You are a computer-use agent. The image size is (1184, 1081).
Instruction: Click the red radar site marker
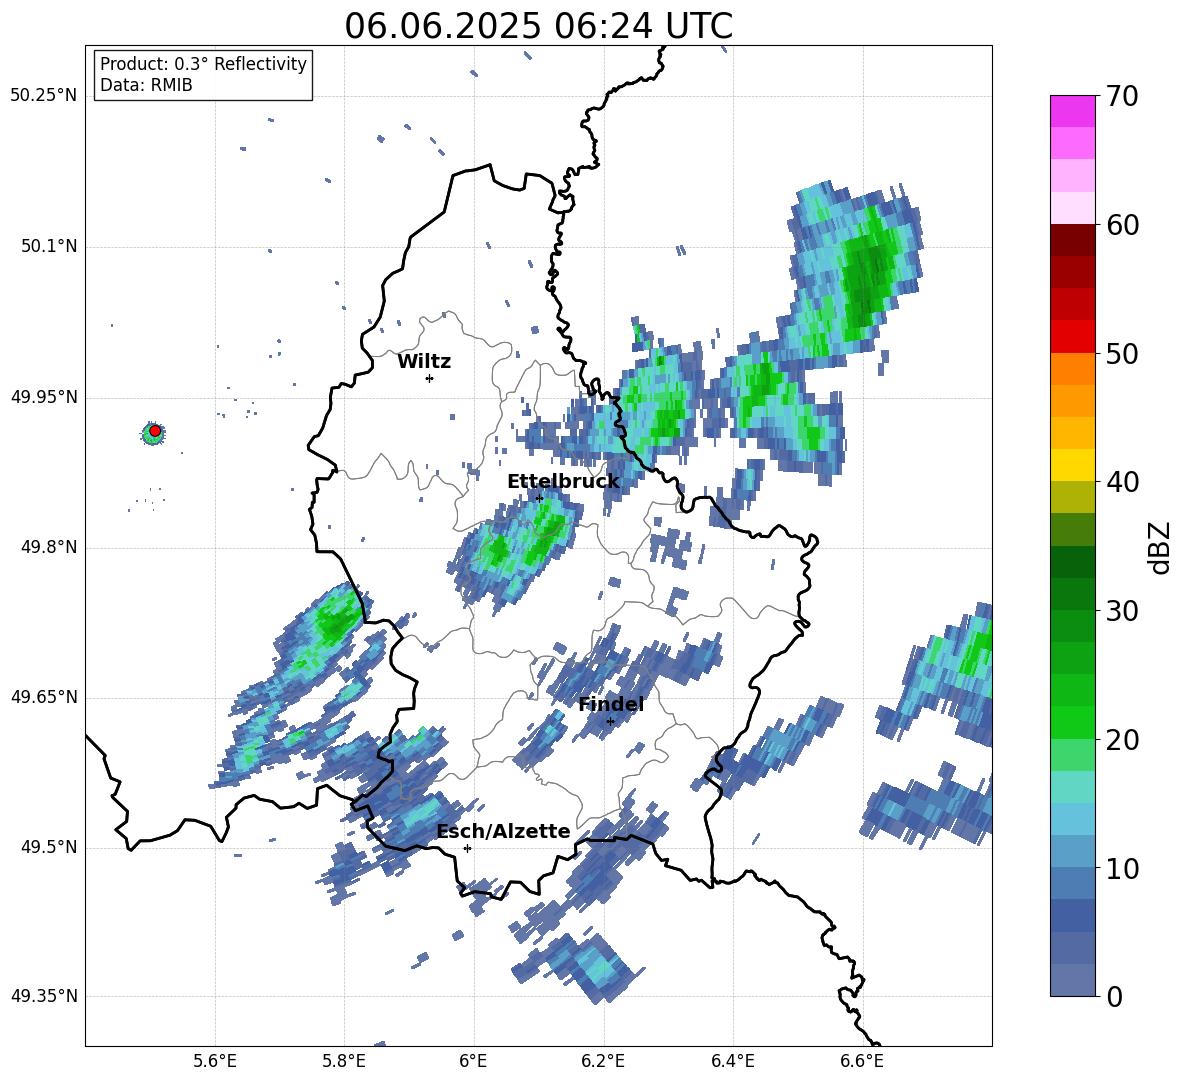click(x=155, y=430)
